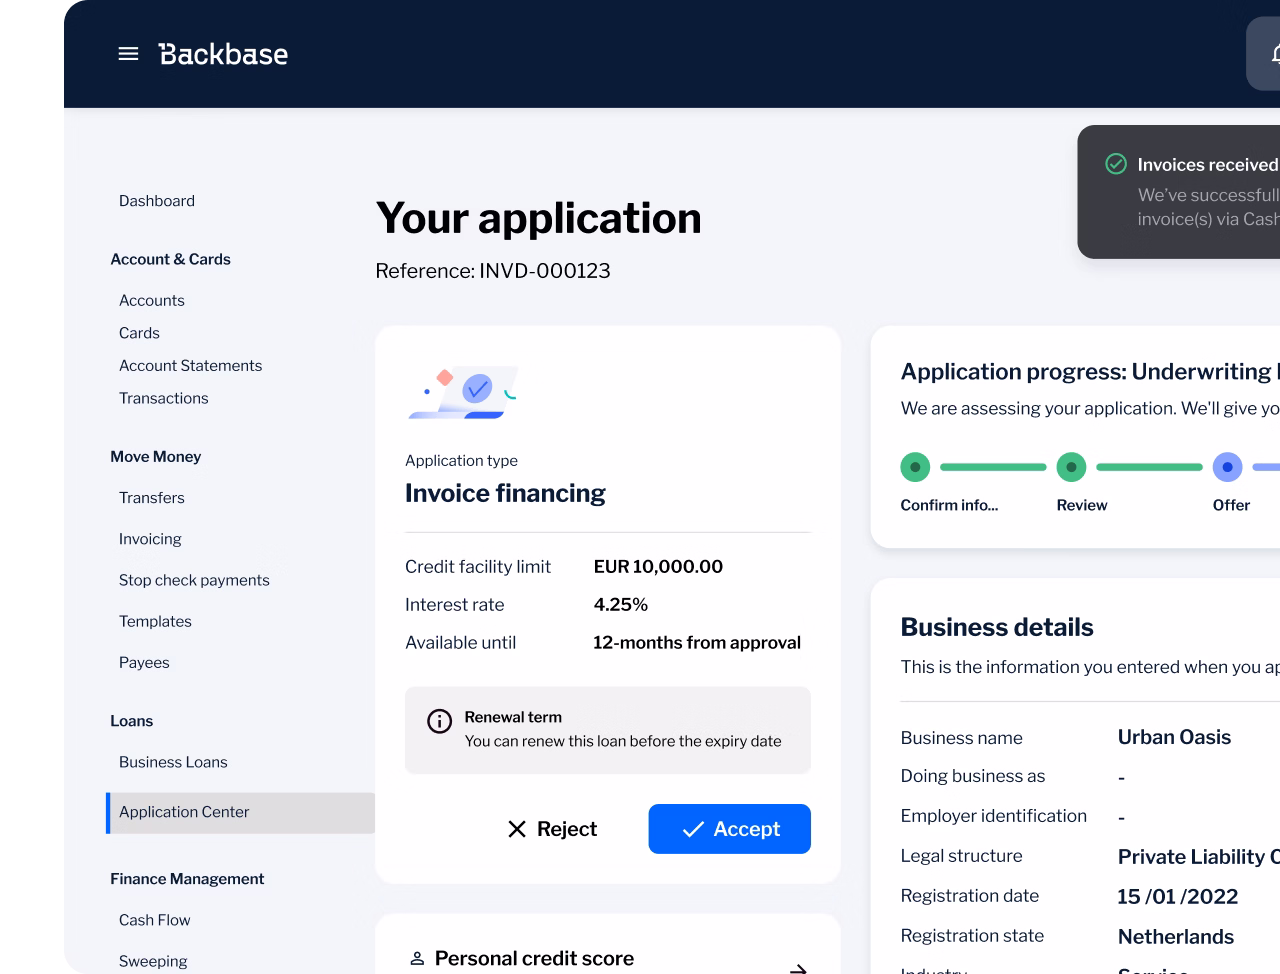Image resolution: width=1280 pixels, height=974 pixels.
Task: Open Accounts in sidebar
Action: 152,300
